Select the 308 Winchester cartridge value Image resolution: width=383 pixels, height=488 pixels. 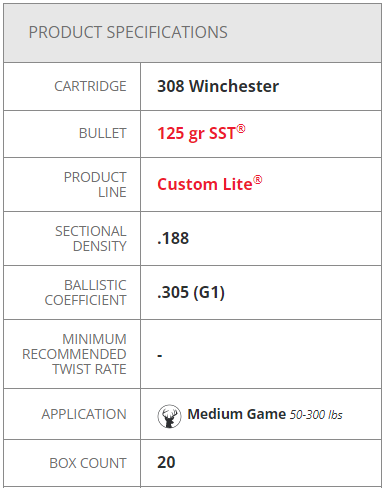click(218, 86)
